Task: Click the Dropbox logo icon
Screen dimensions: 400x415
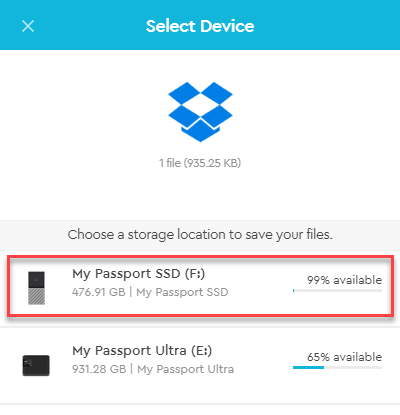Action: point(200,112)
